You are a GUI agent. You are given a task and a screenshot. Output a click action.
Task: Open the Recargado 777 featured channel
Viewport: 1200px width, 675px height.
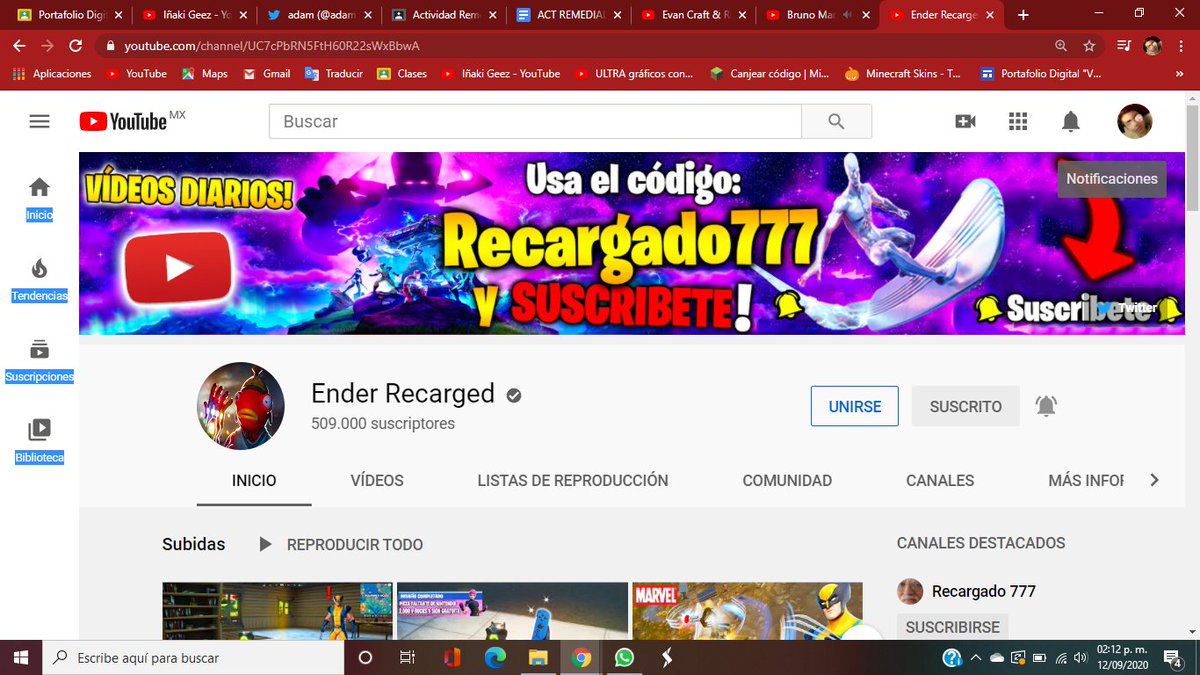pos(966,591)
